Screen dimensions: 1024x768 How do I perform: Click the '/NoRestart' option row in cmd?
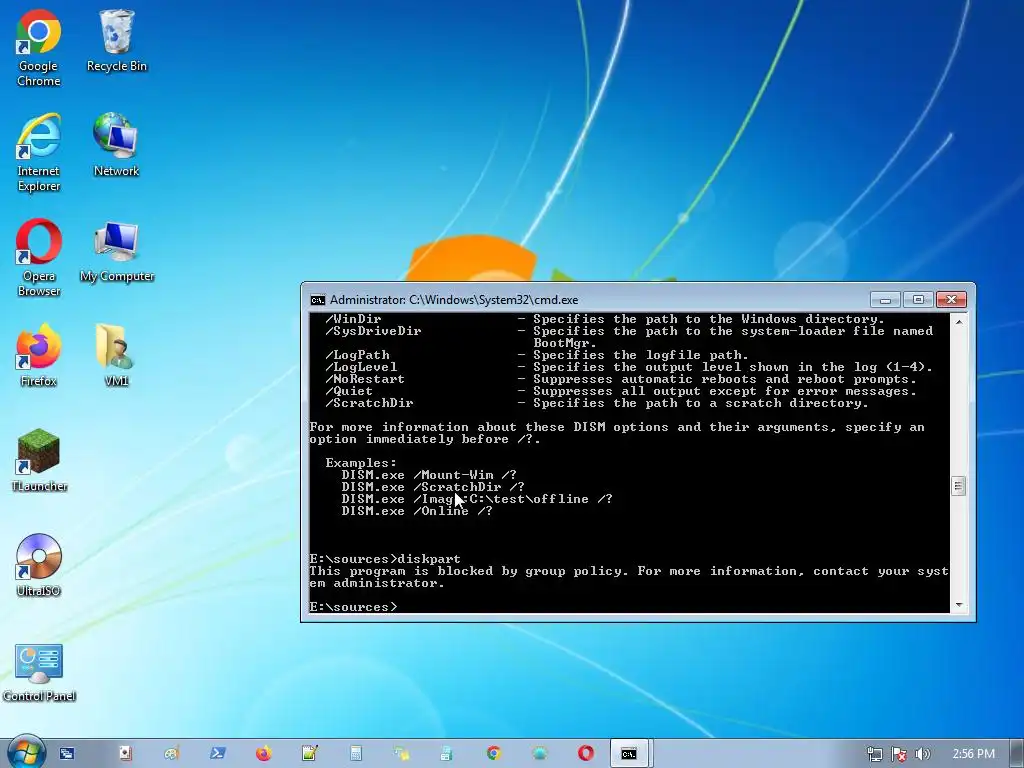click(x=621, y=379)
